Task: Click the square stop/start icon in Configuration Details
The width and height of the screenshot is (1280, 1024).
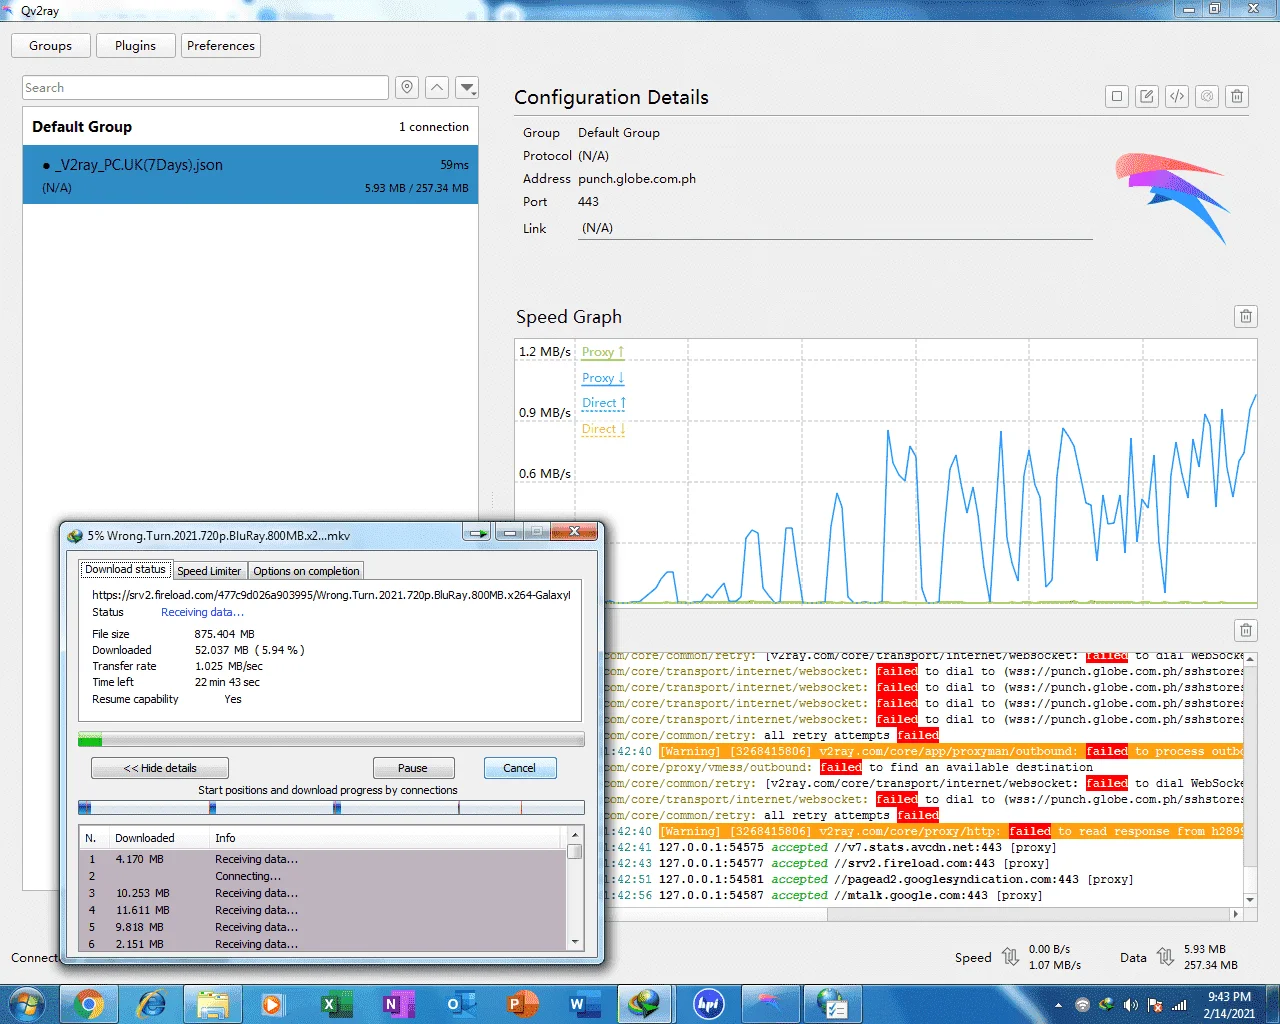Action: (x=1117, y=96)
